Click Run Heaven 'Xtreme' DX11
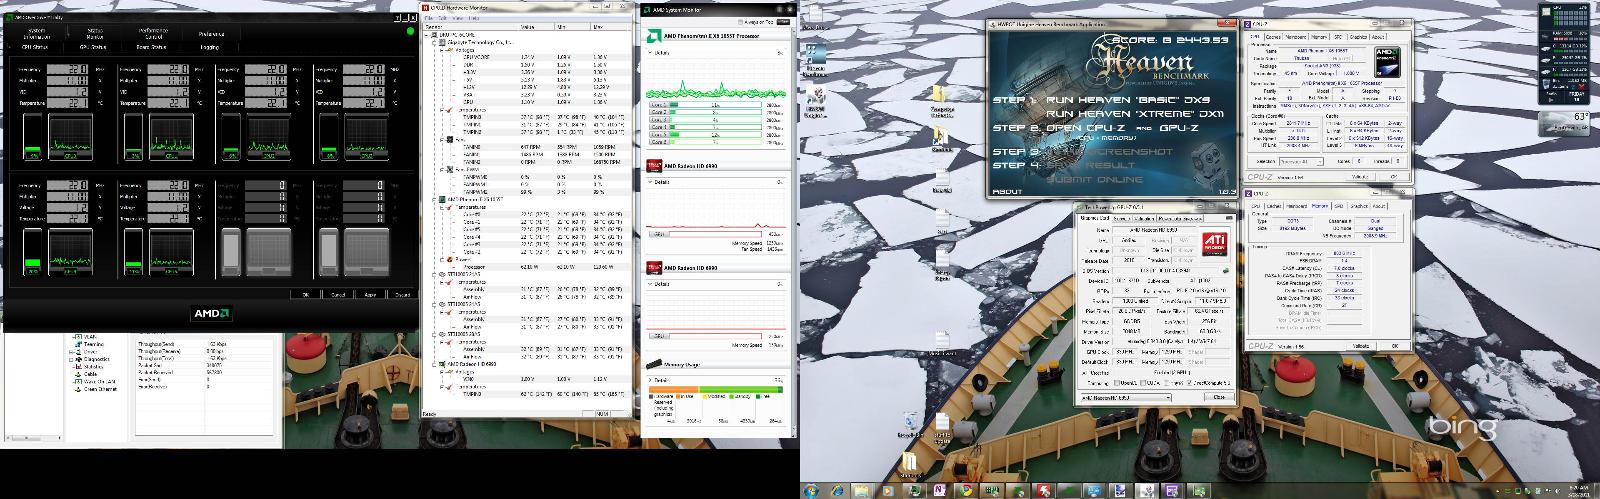1600x499 pixels. (x=1135, y=114)
